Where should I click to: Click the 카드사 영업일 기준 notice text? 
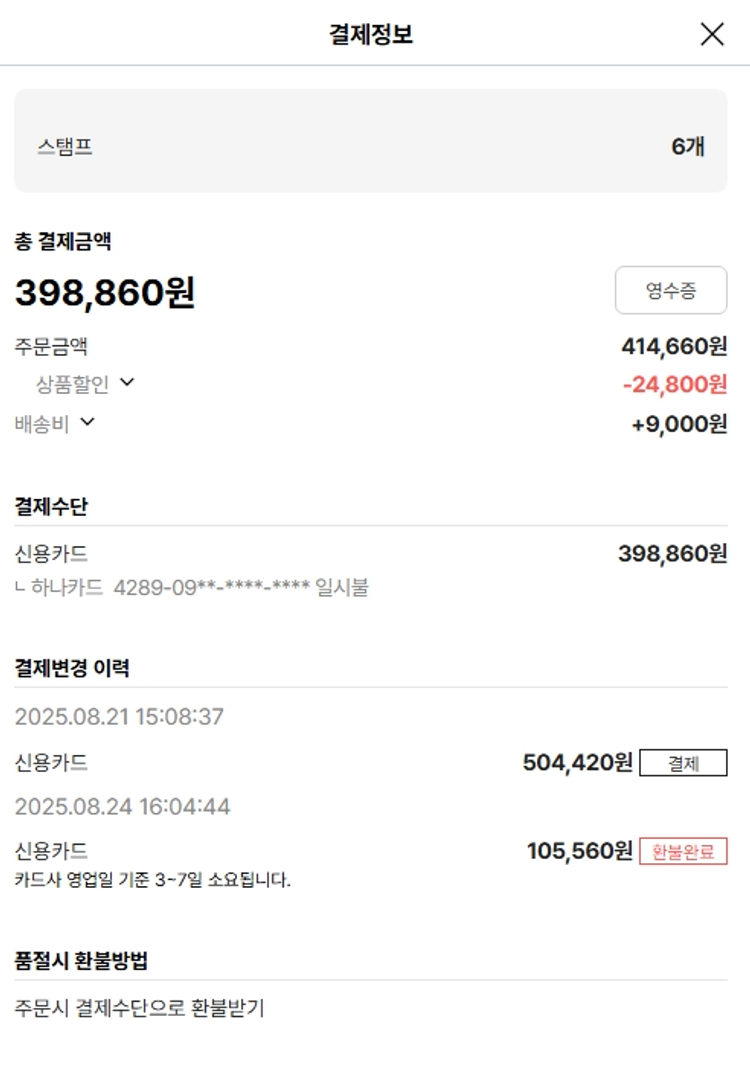[x=153, y=881]
